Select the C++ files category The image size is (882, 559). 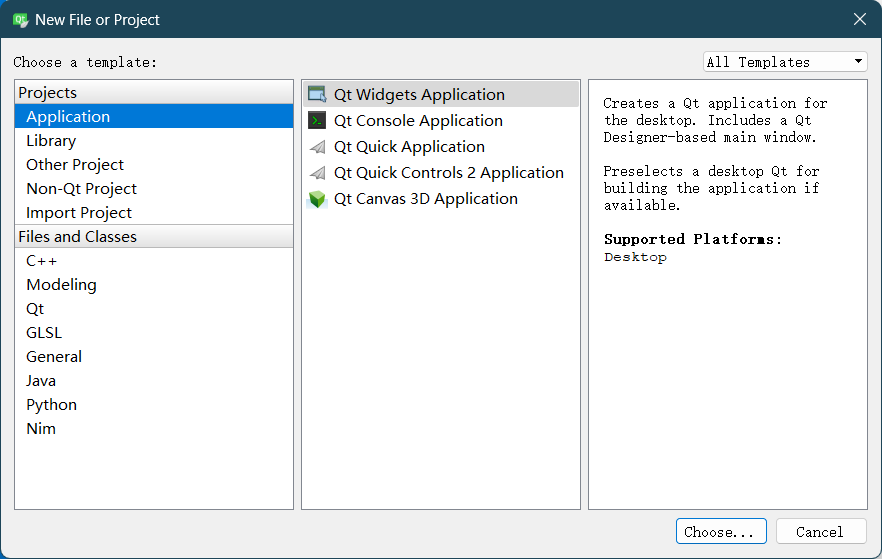click(154, 261)
